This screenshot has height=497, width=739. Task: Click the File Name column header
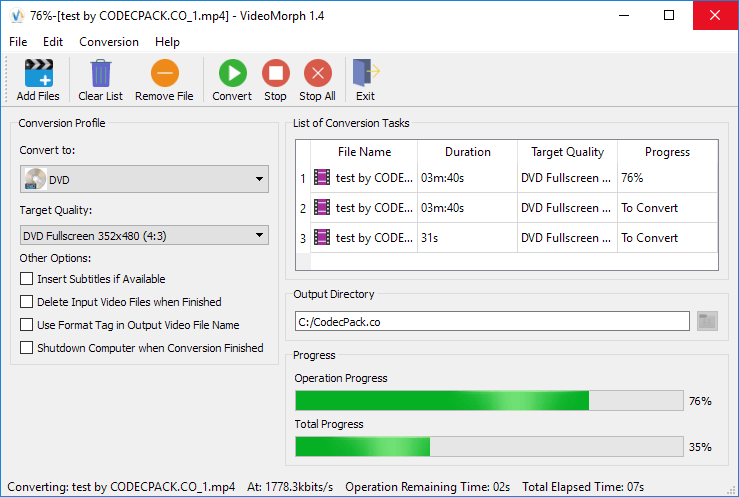(x=364, y=152)
